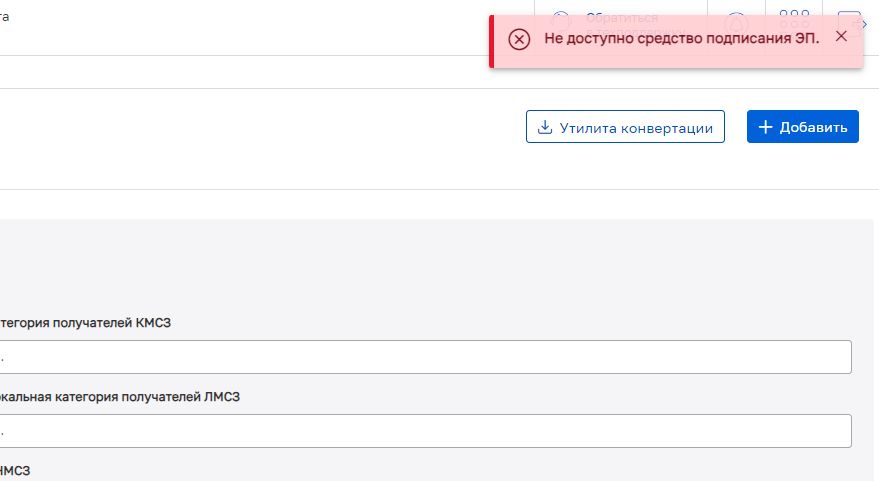Click the download icon on Утилита конвертации
The width and height of the screenshot is (879, 481).
click(x=545, y=127)
